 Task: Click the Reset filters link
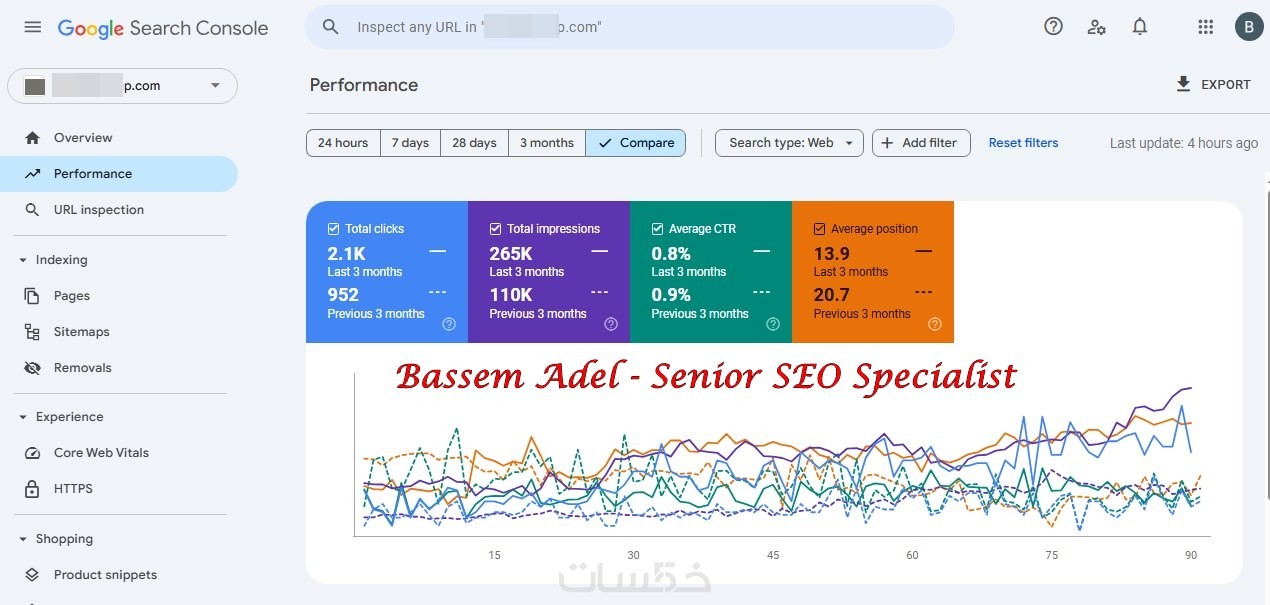point(1023,143)
